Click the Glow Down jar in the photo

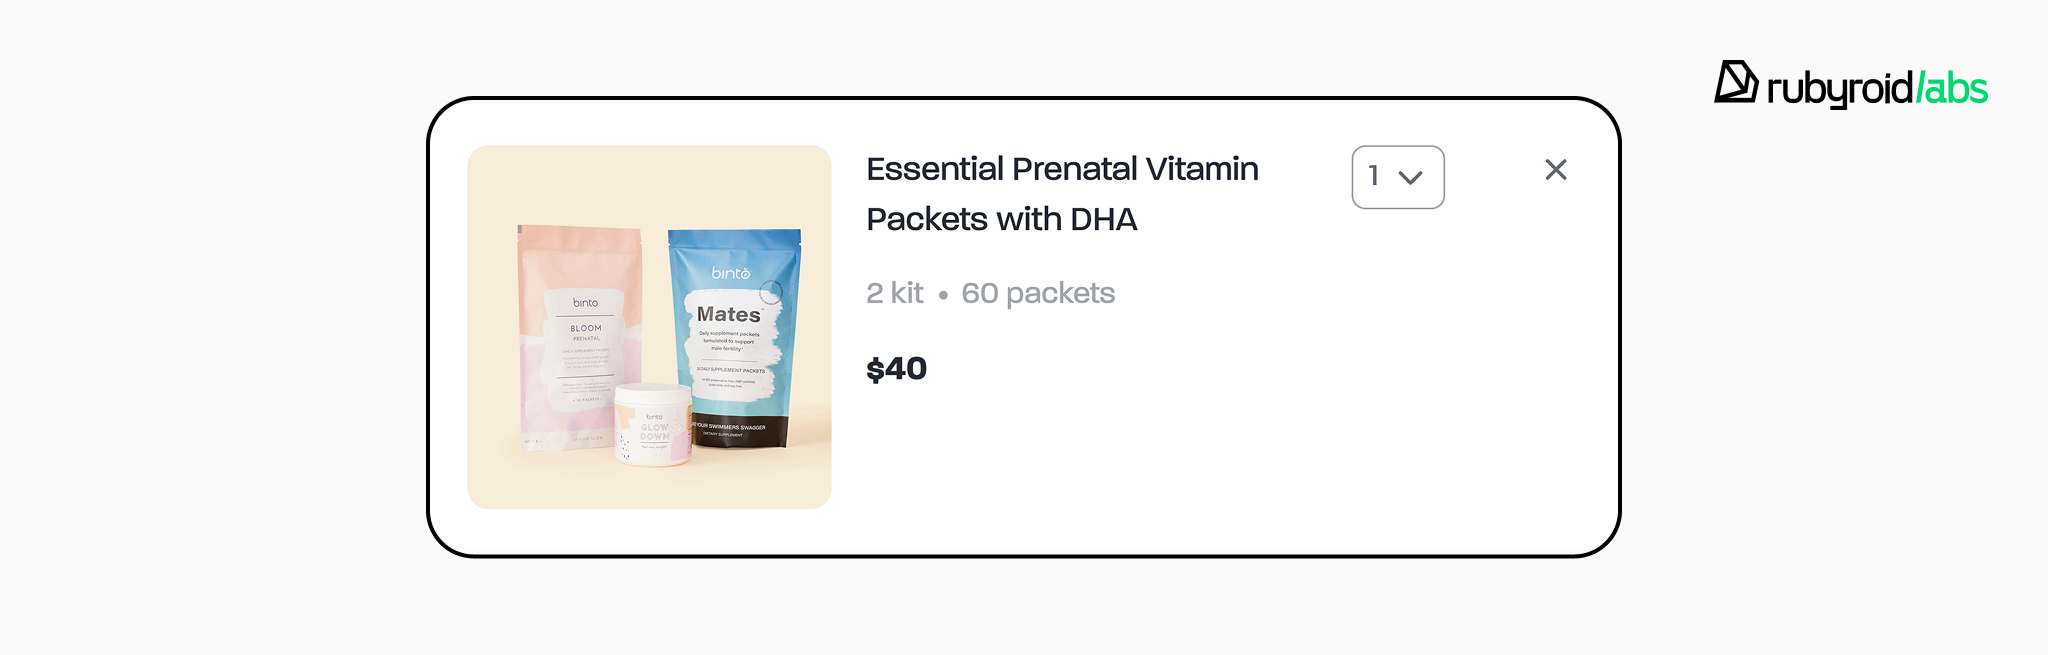click(653, 425)
